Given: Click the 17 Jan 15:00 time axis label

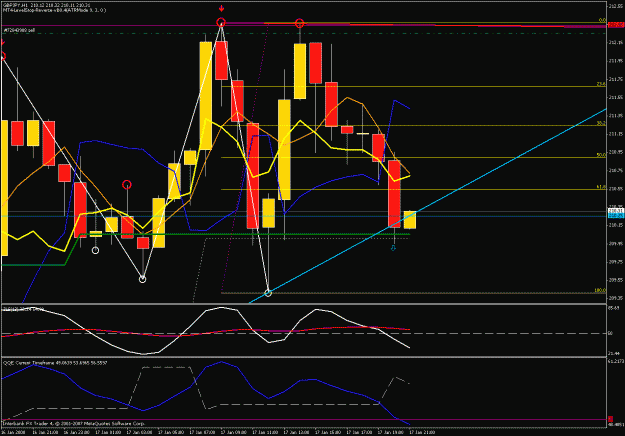Looking at the screenshot, I should pyautogui.click(x=328, y=432).
